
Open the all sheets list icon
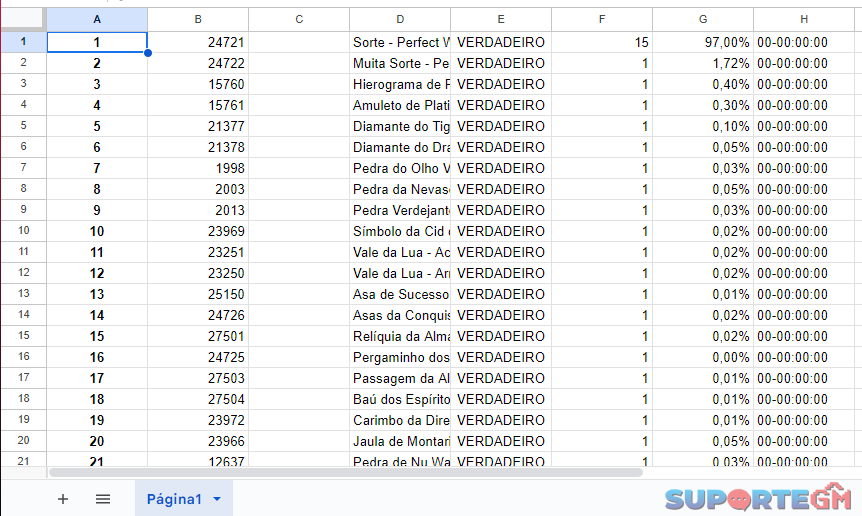click(103, 499)
